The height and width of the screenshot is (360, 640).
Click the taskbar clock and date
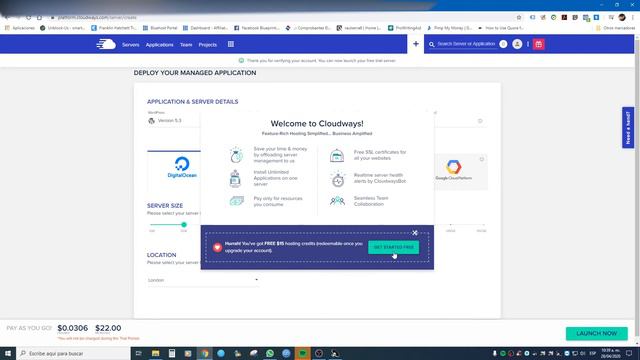pyautogui.click(x=610, y=353)
